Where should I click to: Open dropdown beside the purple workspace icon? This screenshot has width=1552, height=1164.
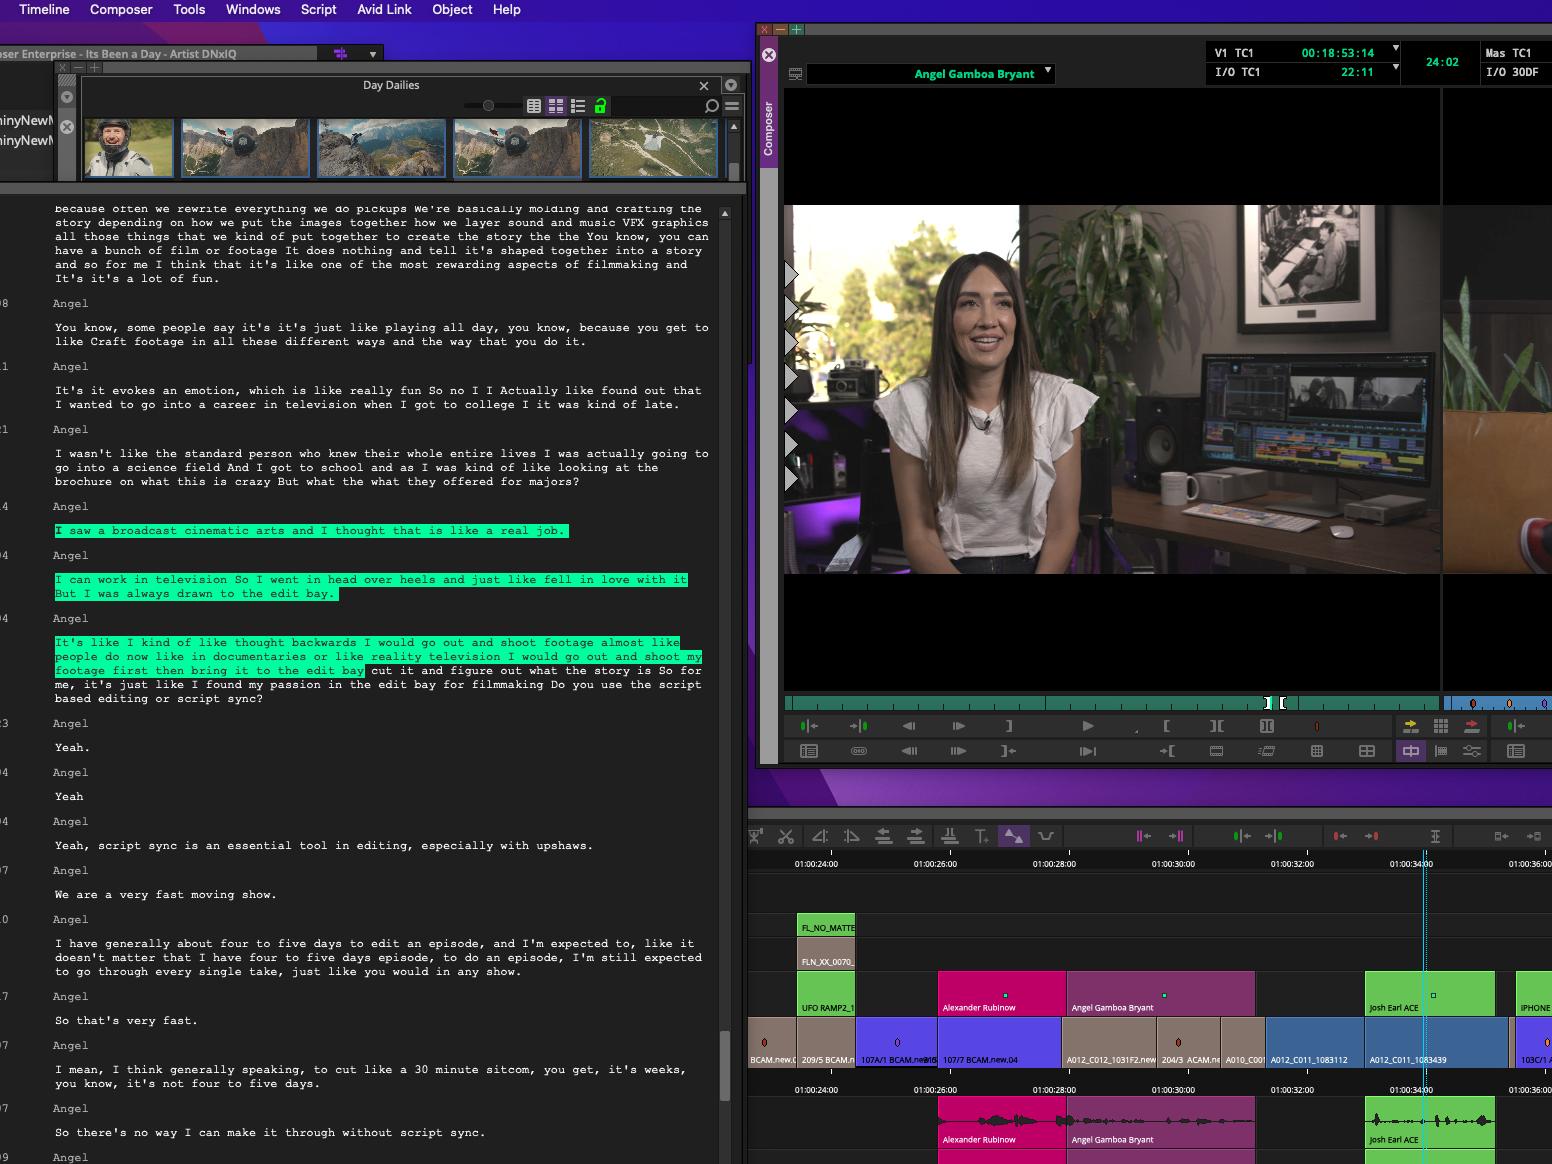(373, 54)
